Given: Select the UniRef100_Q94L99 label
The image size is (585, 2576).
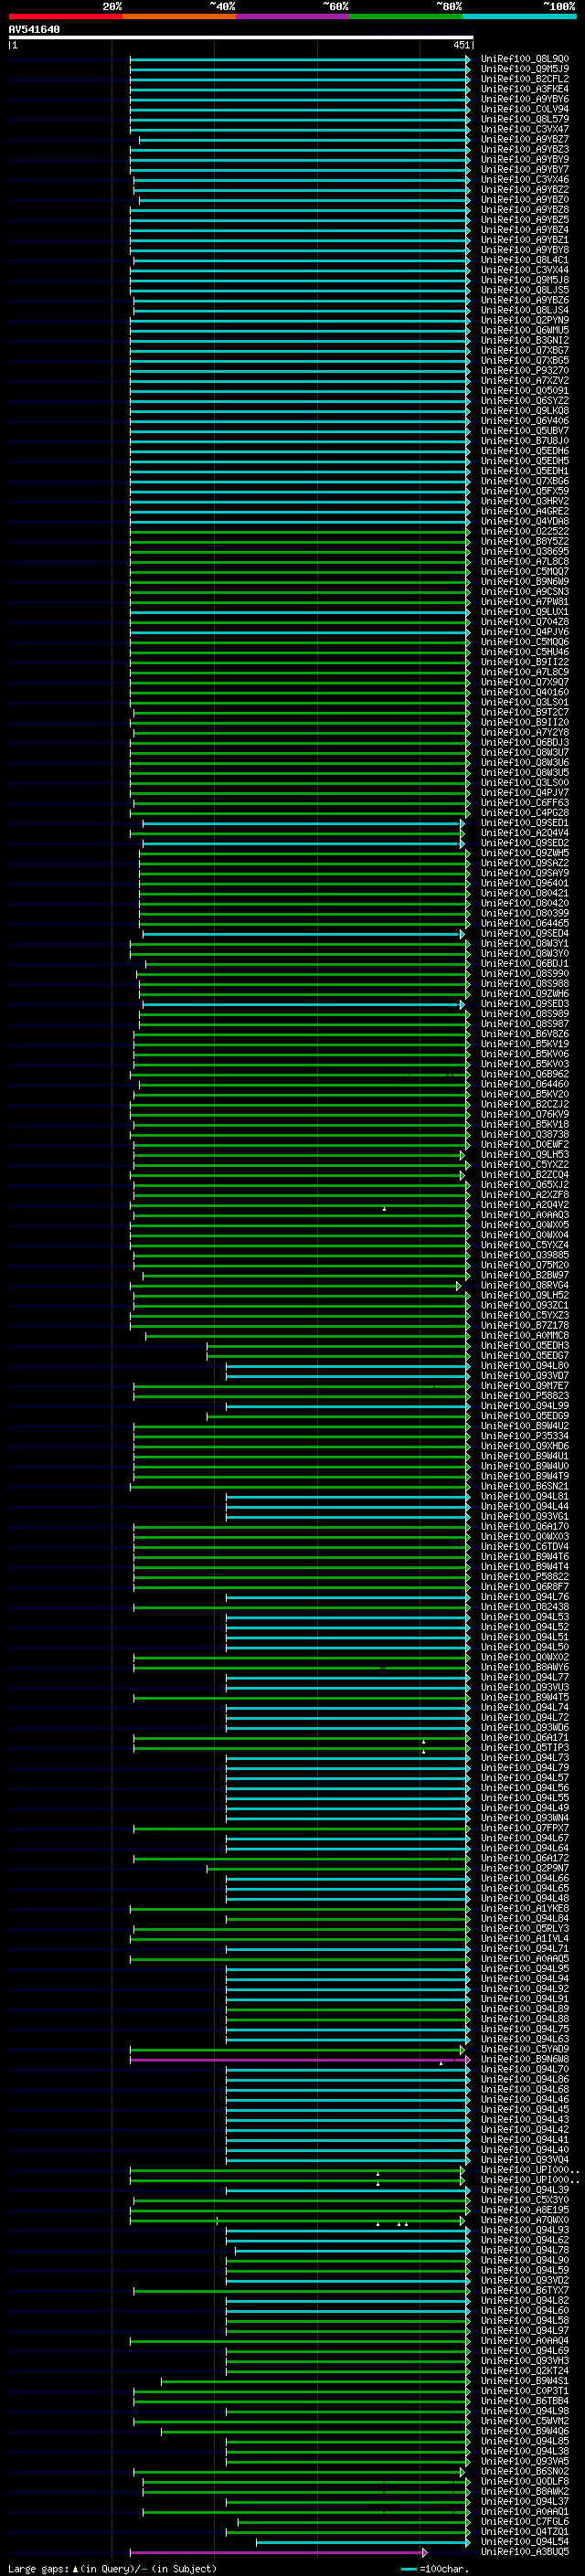Looking at the screenshot, I should (x=525, y=1406).
